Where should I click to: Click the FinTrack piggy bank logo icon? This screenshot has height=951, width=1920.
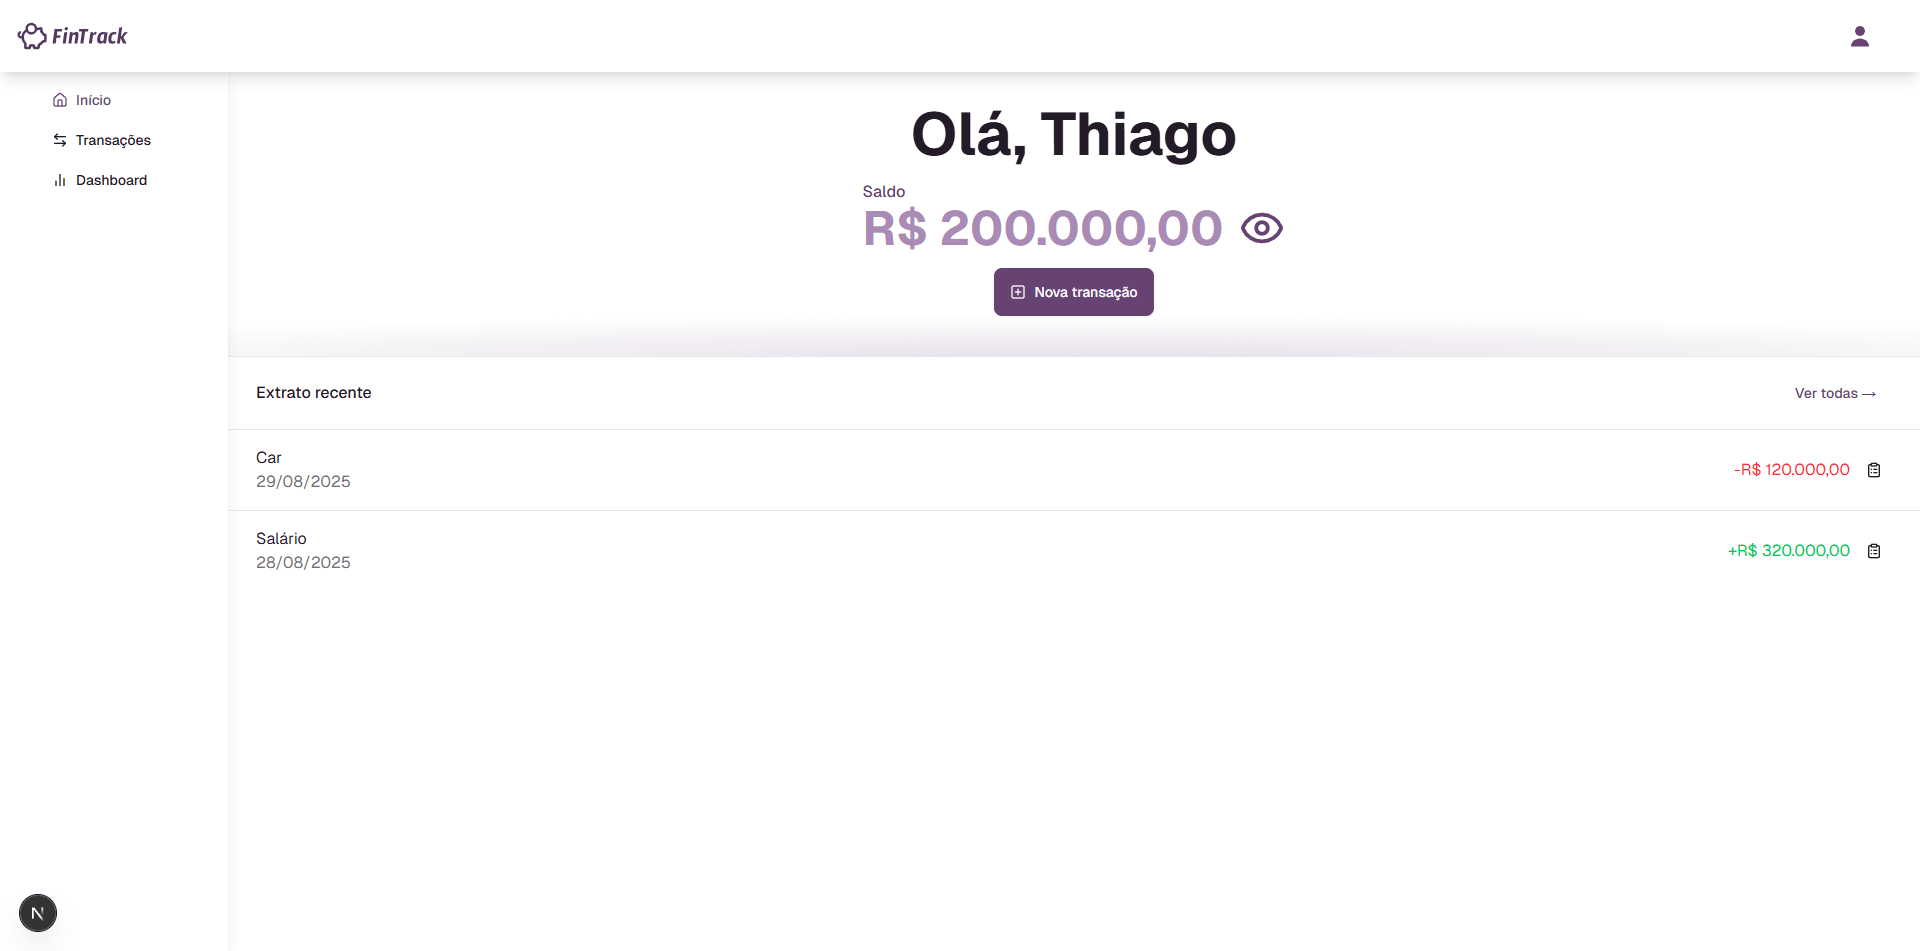coord(32,36)
